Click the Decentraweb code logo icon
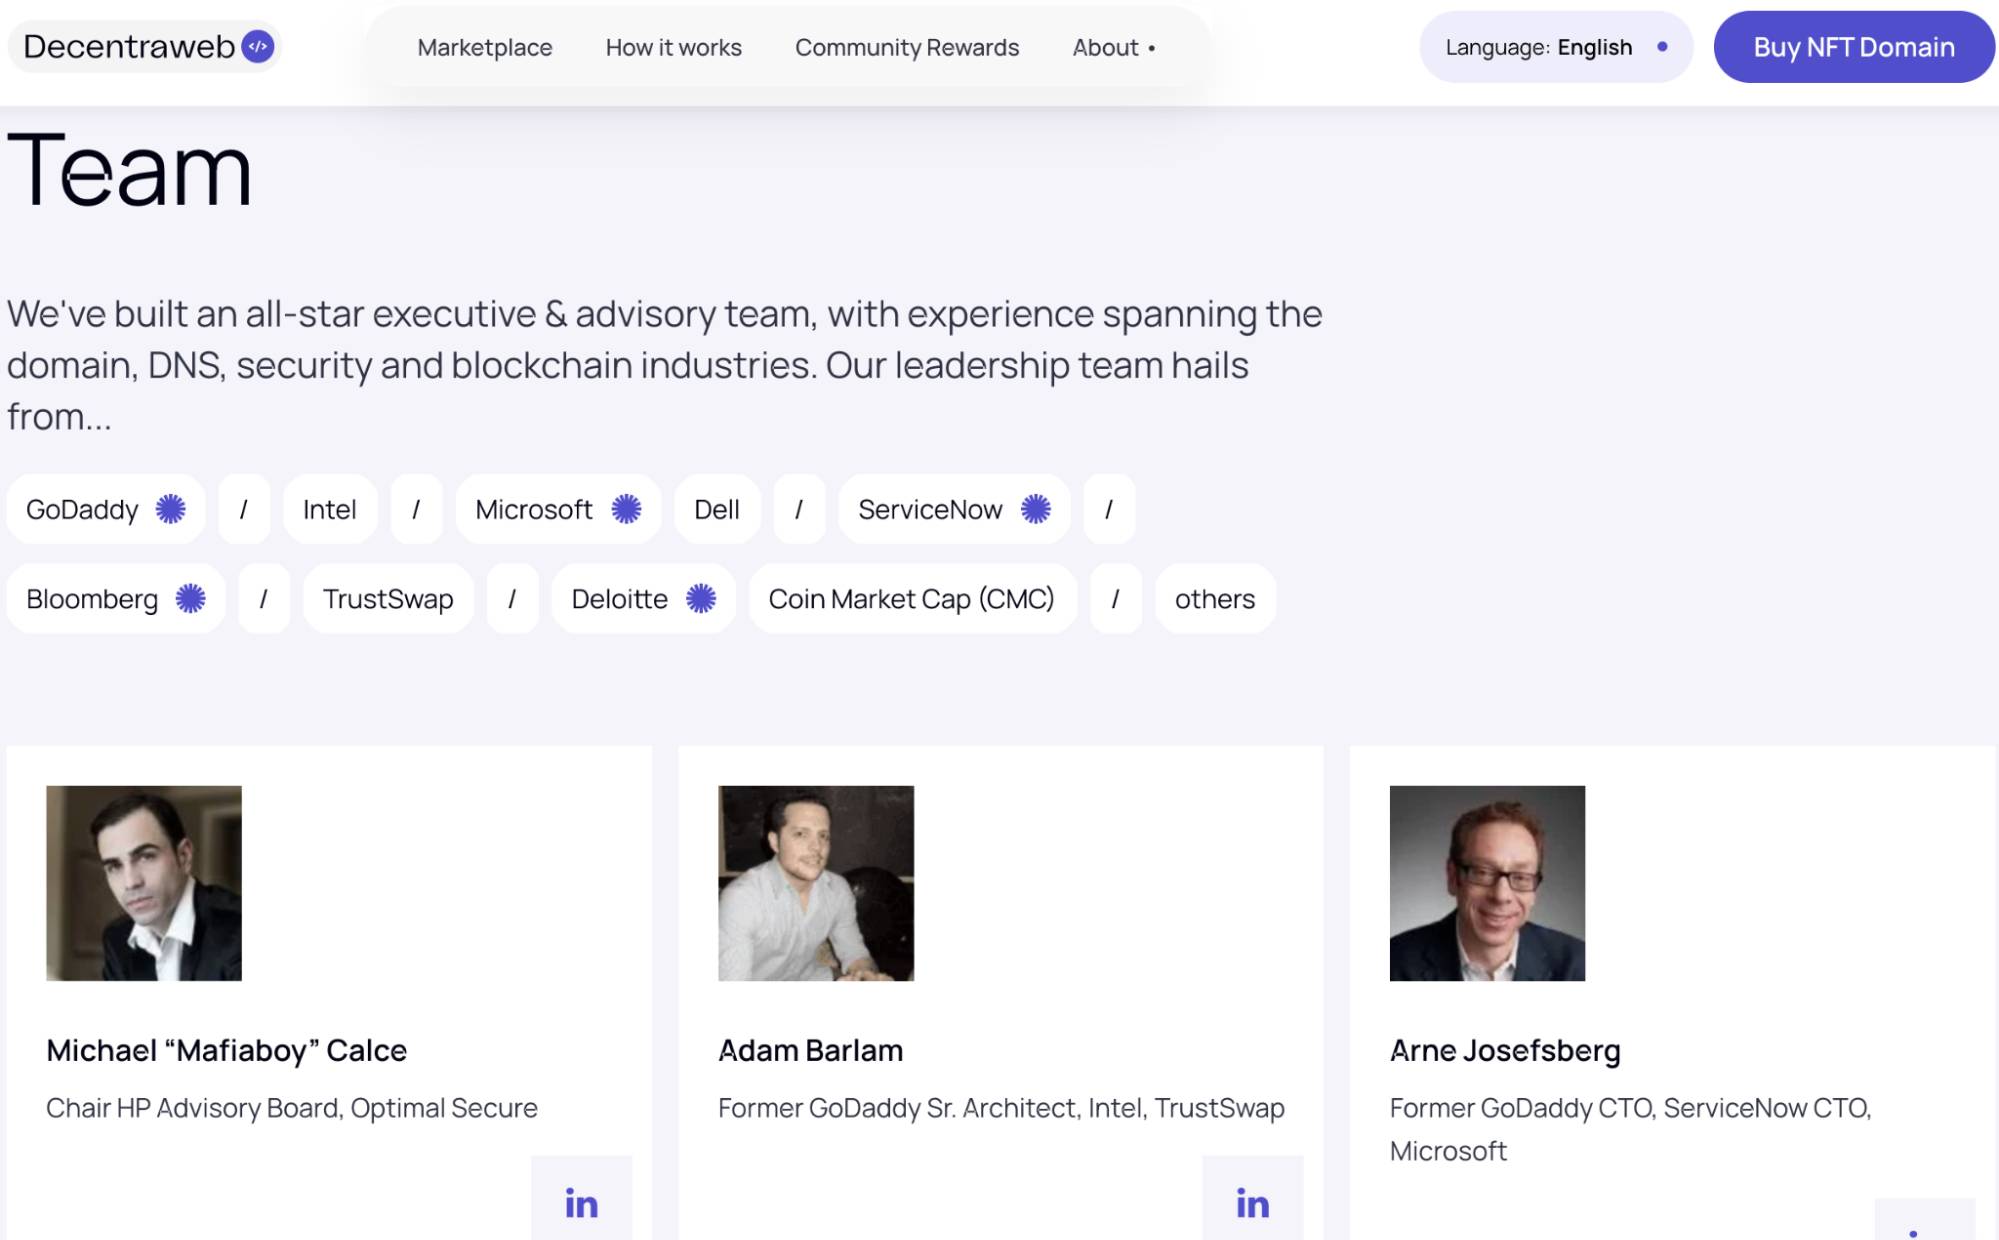 [257, 46]
